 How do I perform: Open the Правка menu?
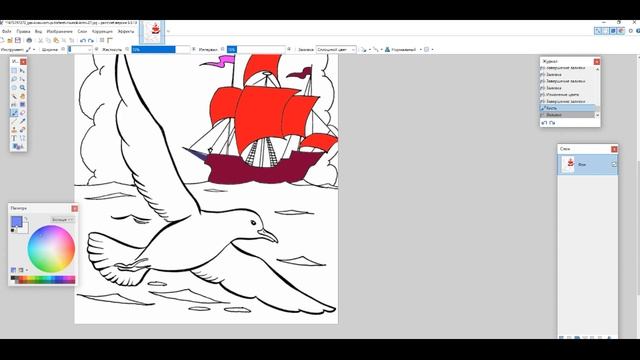23,31
